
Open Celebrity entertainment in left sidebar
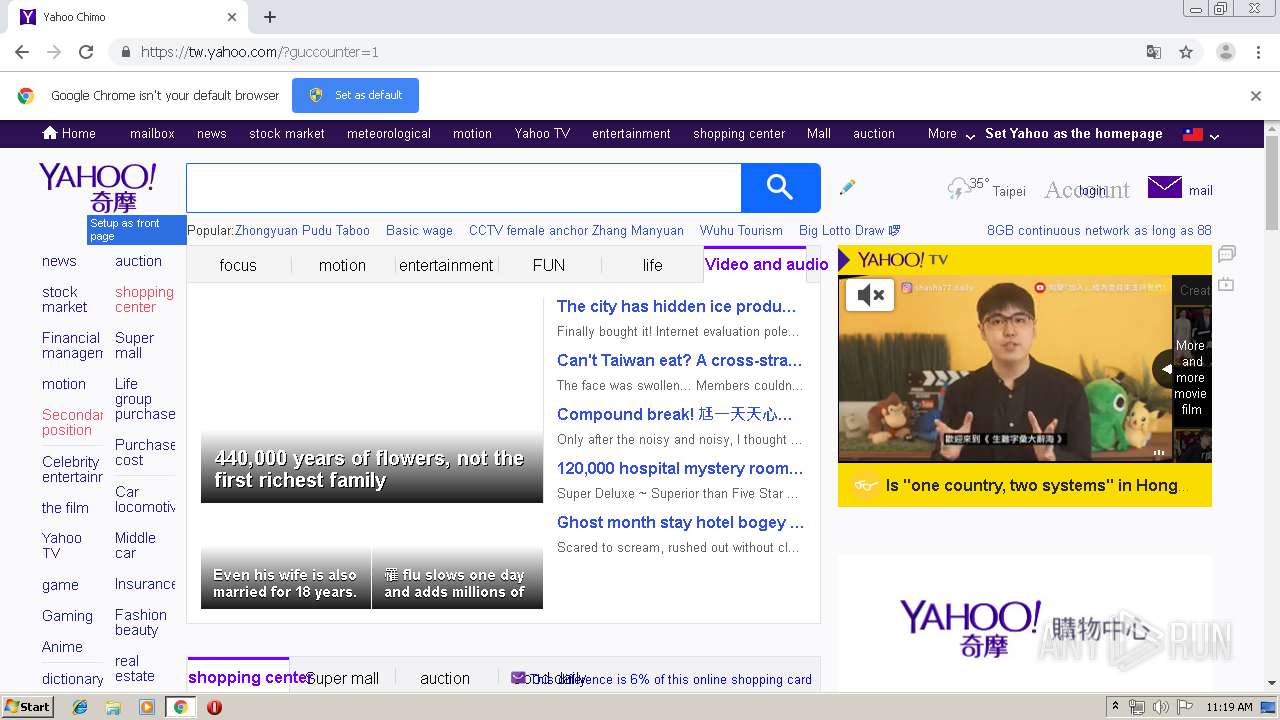(x=72, y=469)
